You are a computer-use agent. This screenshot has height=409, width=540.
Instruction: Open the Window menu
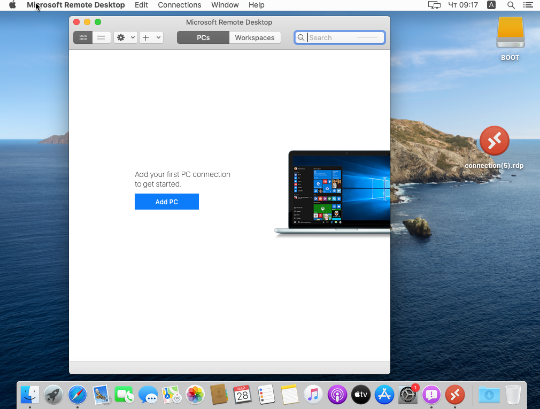click(225, 5)
